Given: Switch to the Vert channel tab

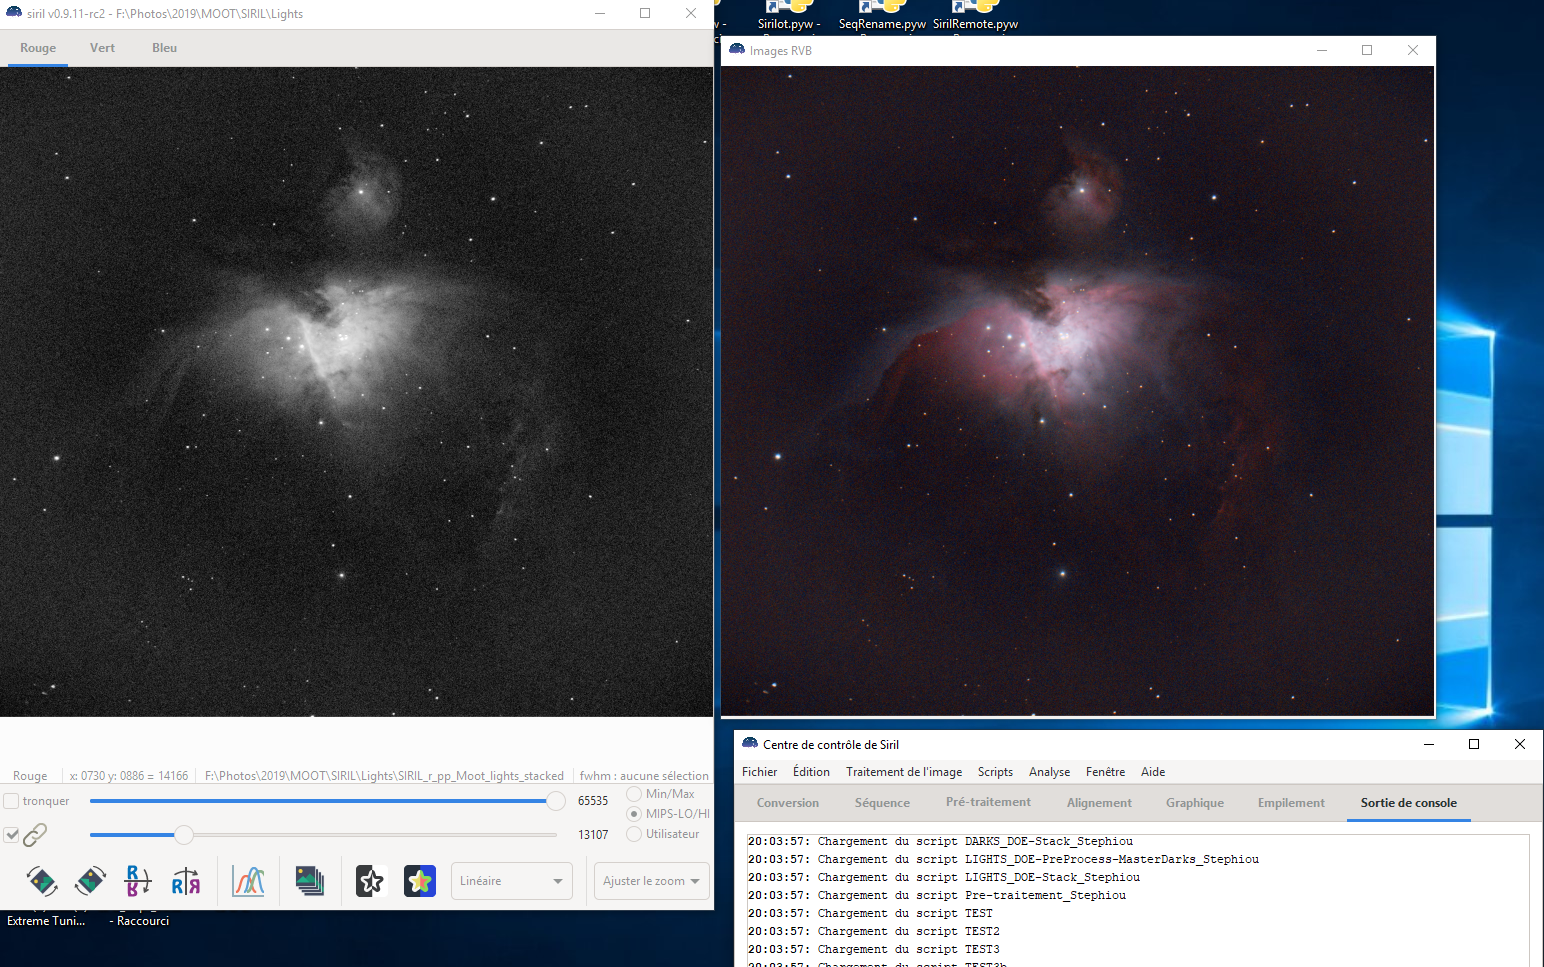Looking at the screenshot, I should 102,48.
